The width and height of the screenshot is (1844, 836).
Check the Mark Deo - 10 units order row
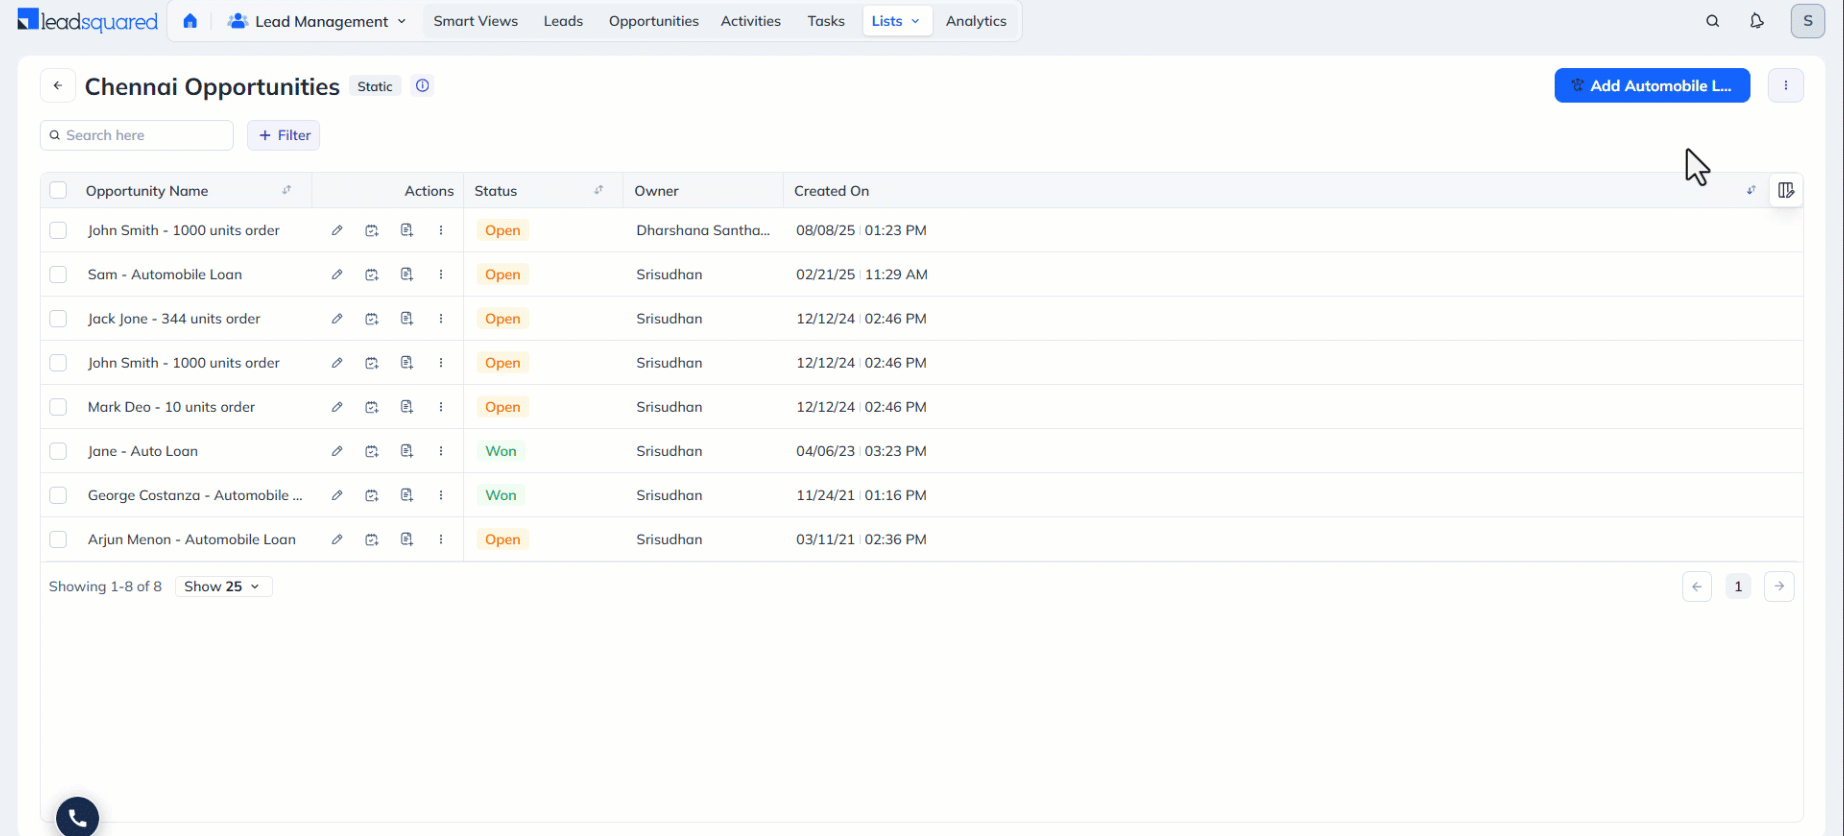[58, 407]
